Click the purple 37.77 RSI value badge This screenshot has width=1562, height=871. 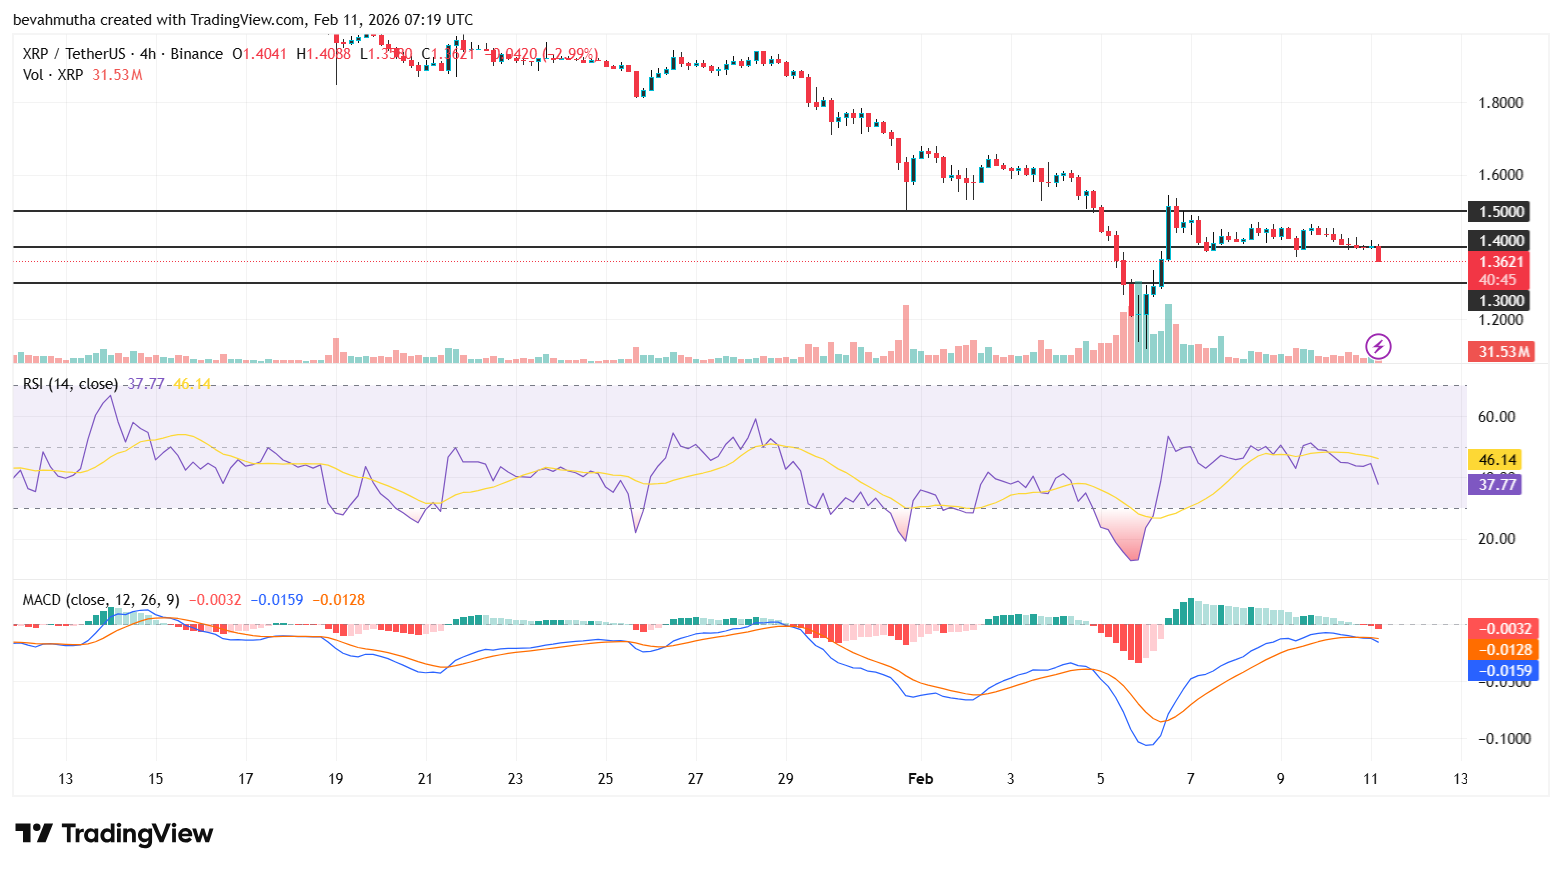click(x=1495, y=484)
